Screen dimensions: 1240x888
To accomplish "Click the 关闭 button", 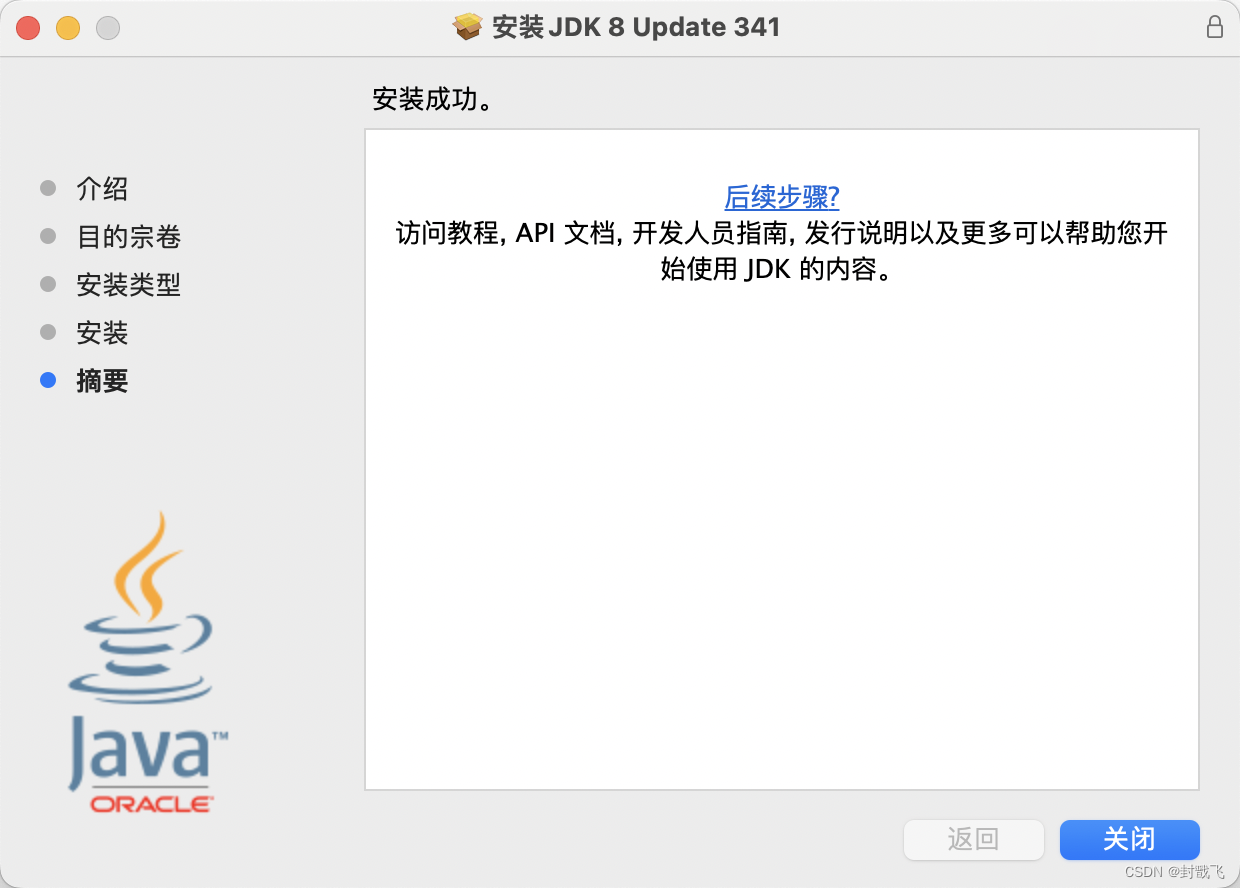I will [x=1129, y=839].
